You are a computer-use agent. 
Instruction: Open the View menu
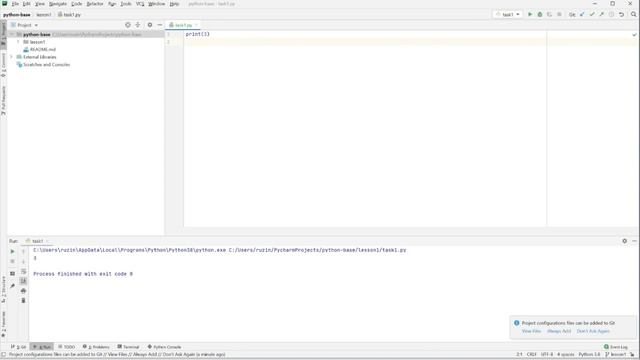[x=40, y=4]
